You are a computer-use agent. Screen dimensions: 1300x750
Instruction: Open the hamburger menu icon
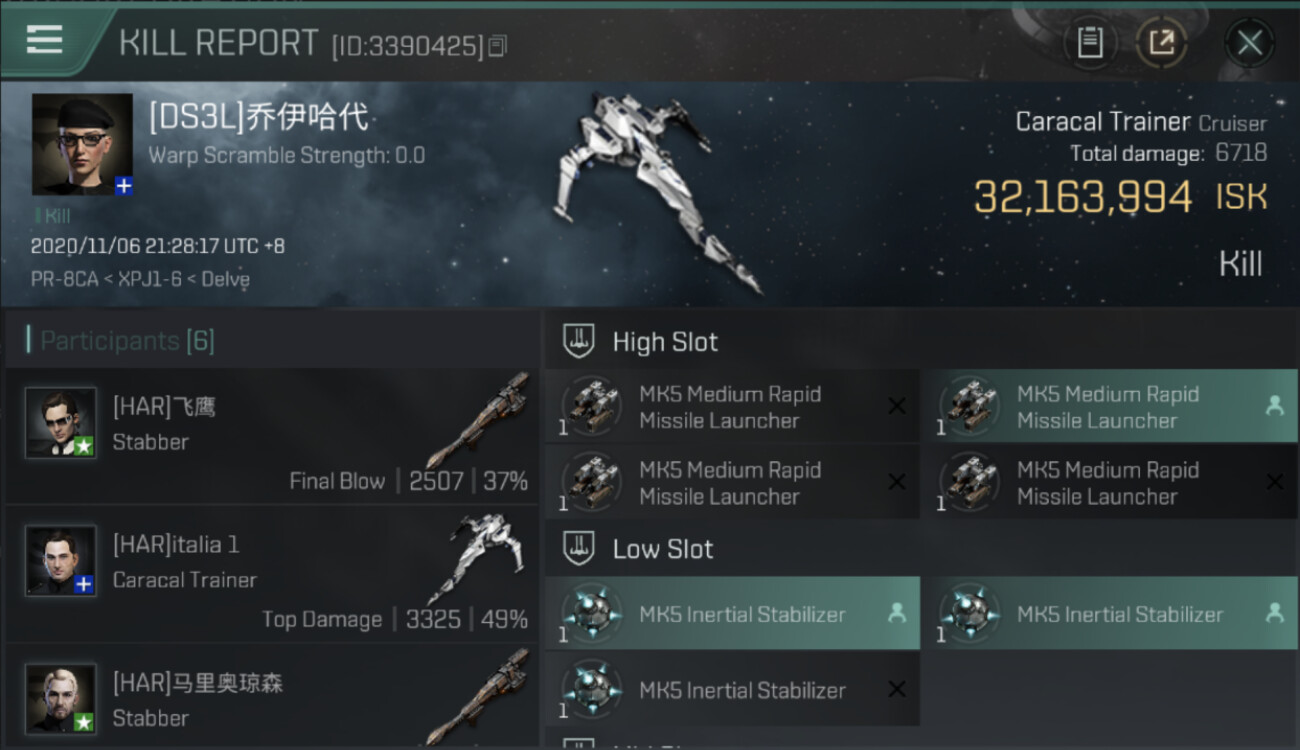tap(44, 40)
